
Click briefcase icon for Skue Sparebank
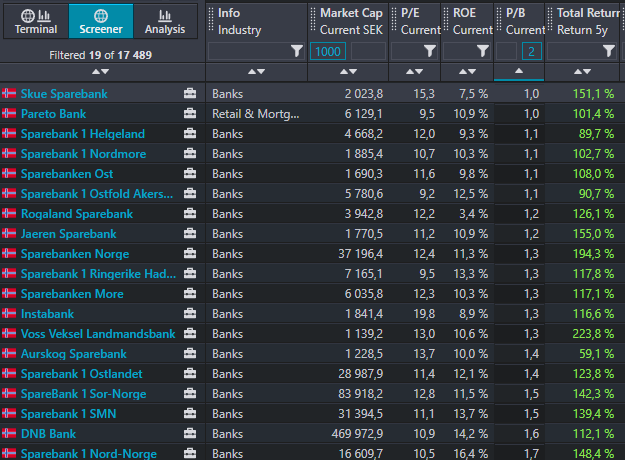190,93
